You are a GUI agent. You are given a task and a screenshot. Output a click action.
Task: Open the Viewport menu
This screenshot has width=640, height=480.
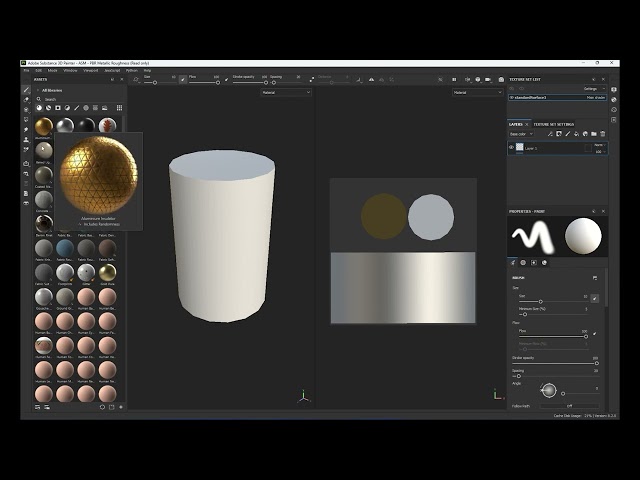[x=91, y=71]
